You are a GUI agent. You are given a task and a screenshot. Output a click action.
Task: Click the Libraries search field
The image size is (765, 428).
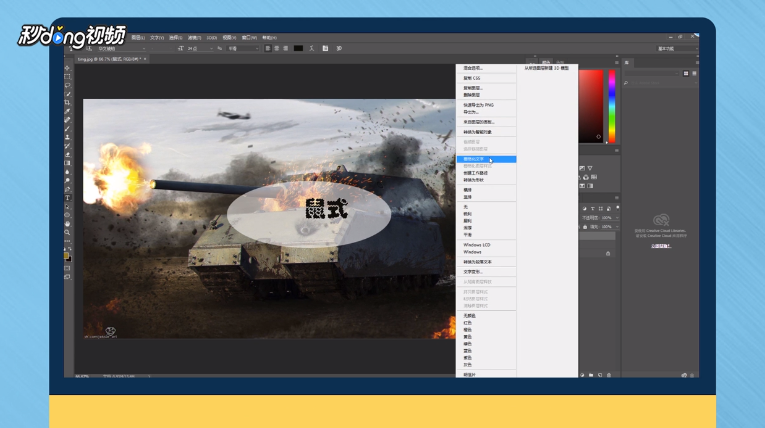[661, 83]
